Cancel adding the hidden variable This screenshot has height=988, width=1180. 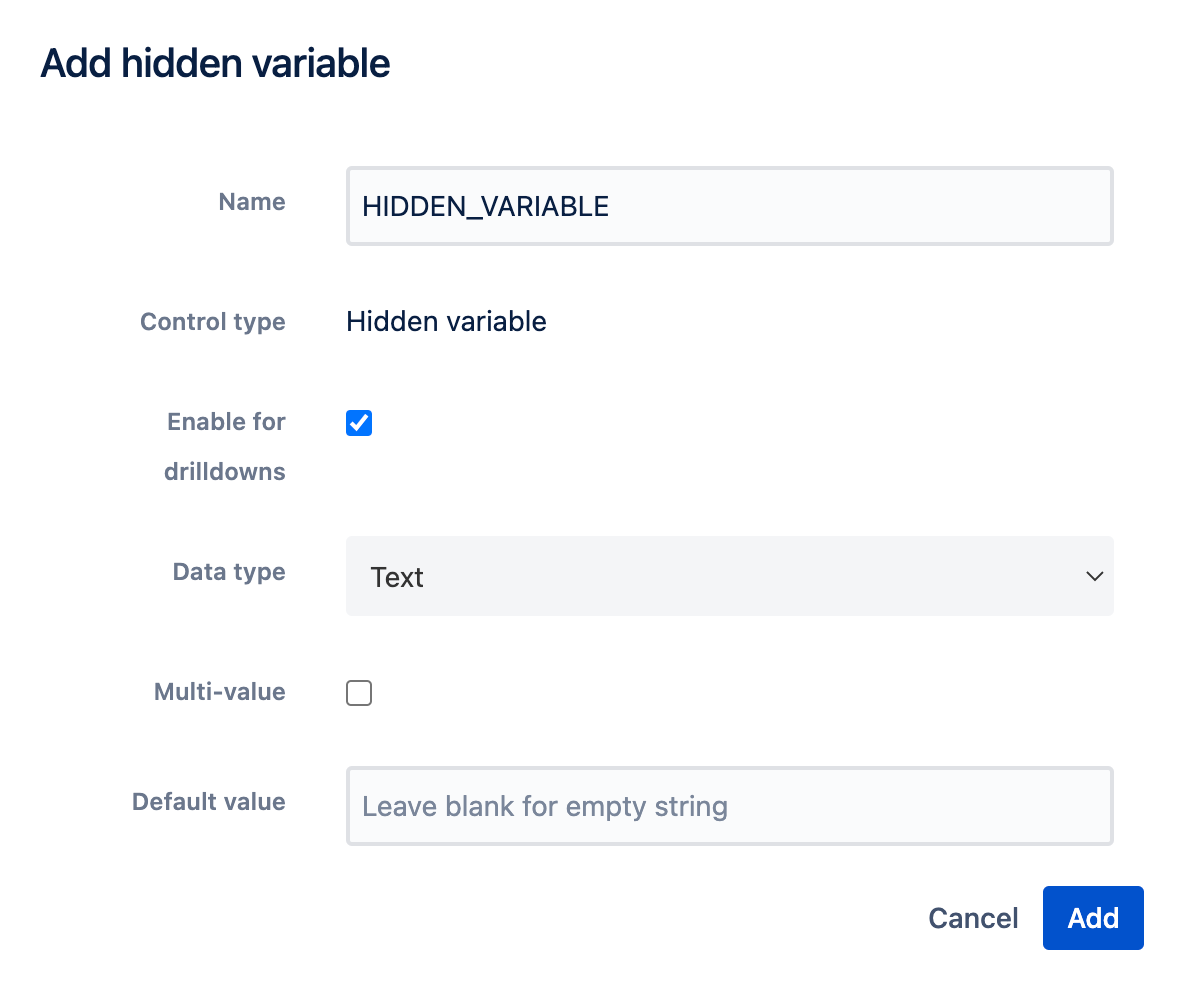click(972, 918)
